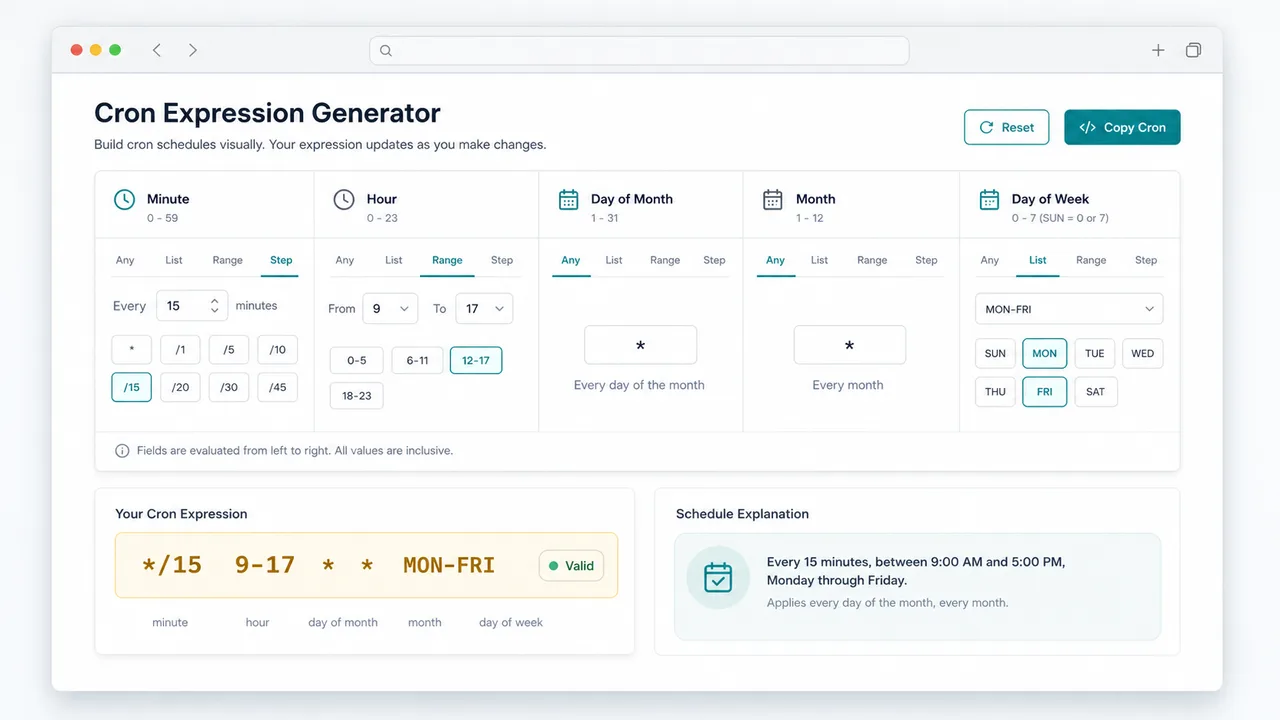The width and height of the screenshot is (1280, 720).
Task: Choose the /30 minute step preset
Action: point(229,387)
